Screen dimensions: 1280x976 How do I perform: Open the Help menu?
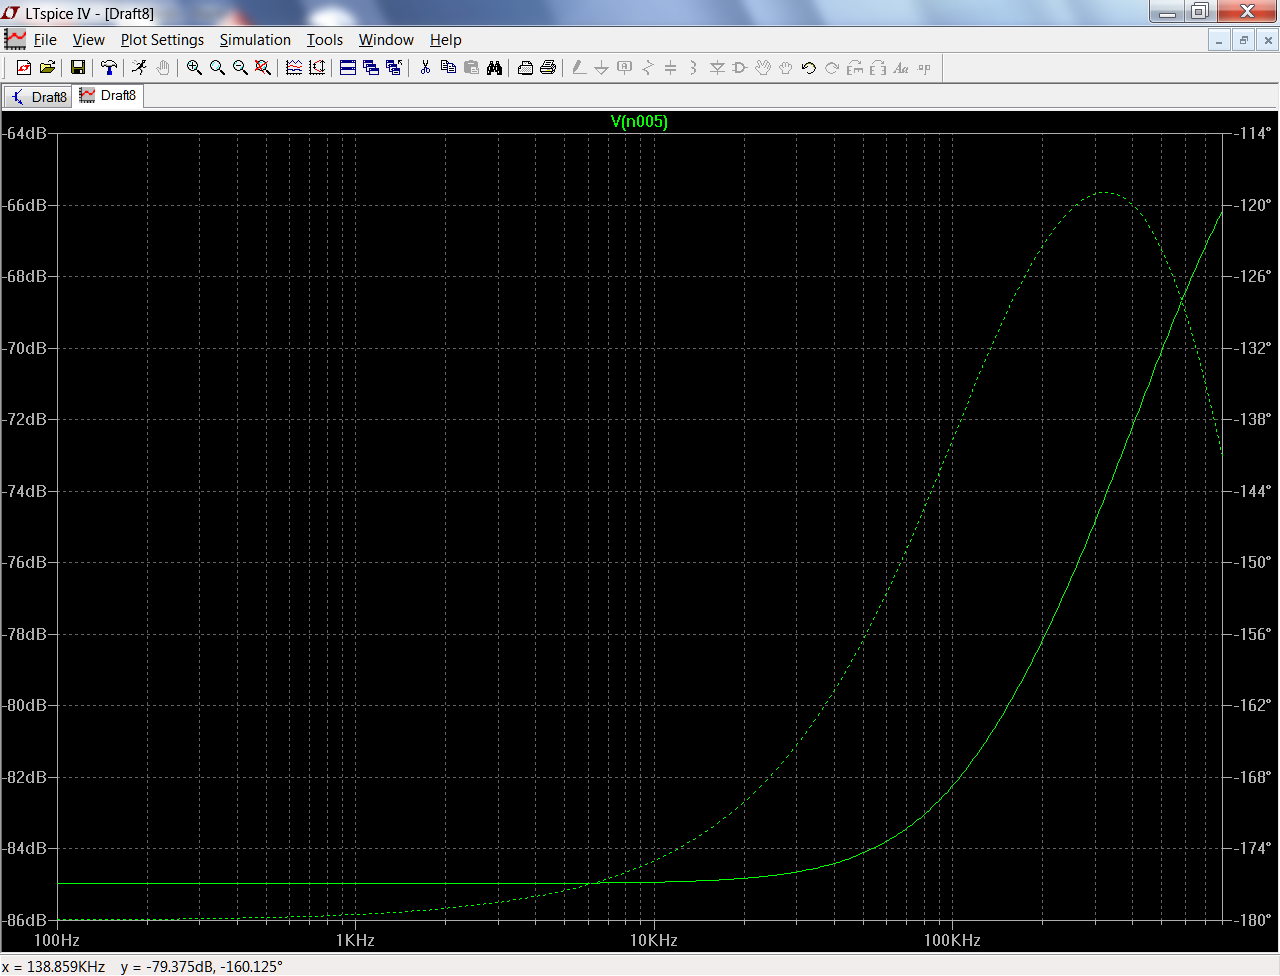(x=446, y=40)
